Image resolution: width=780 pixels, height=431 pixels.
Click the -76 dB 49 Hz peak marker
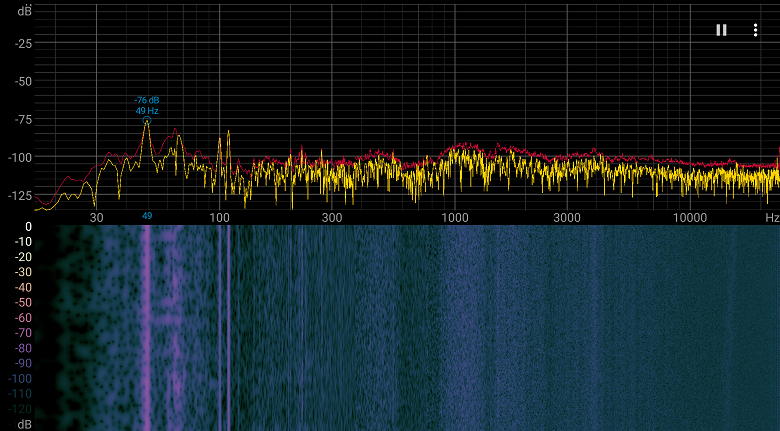pos(147,120)
